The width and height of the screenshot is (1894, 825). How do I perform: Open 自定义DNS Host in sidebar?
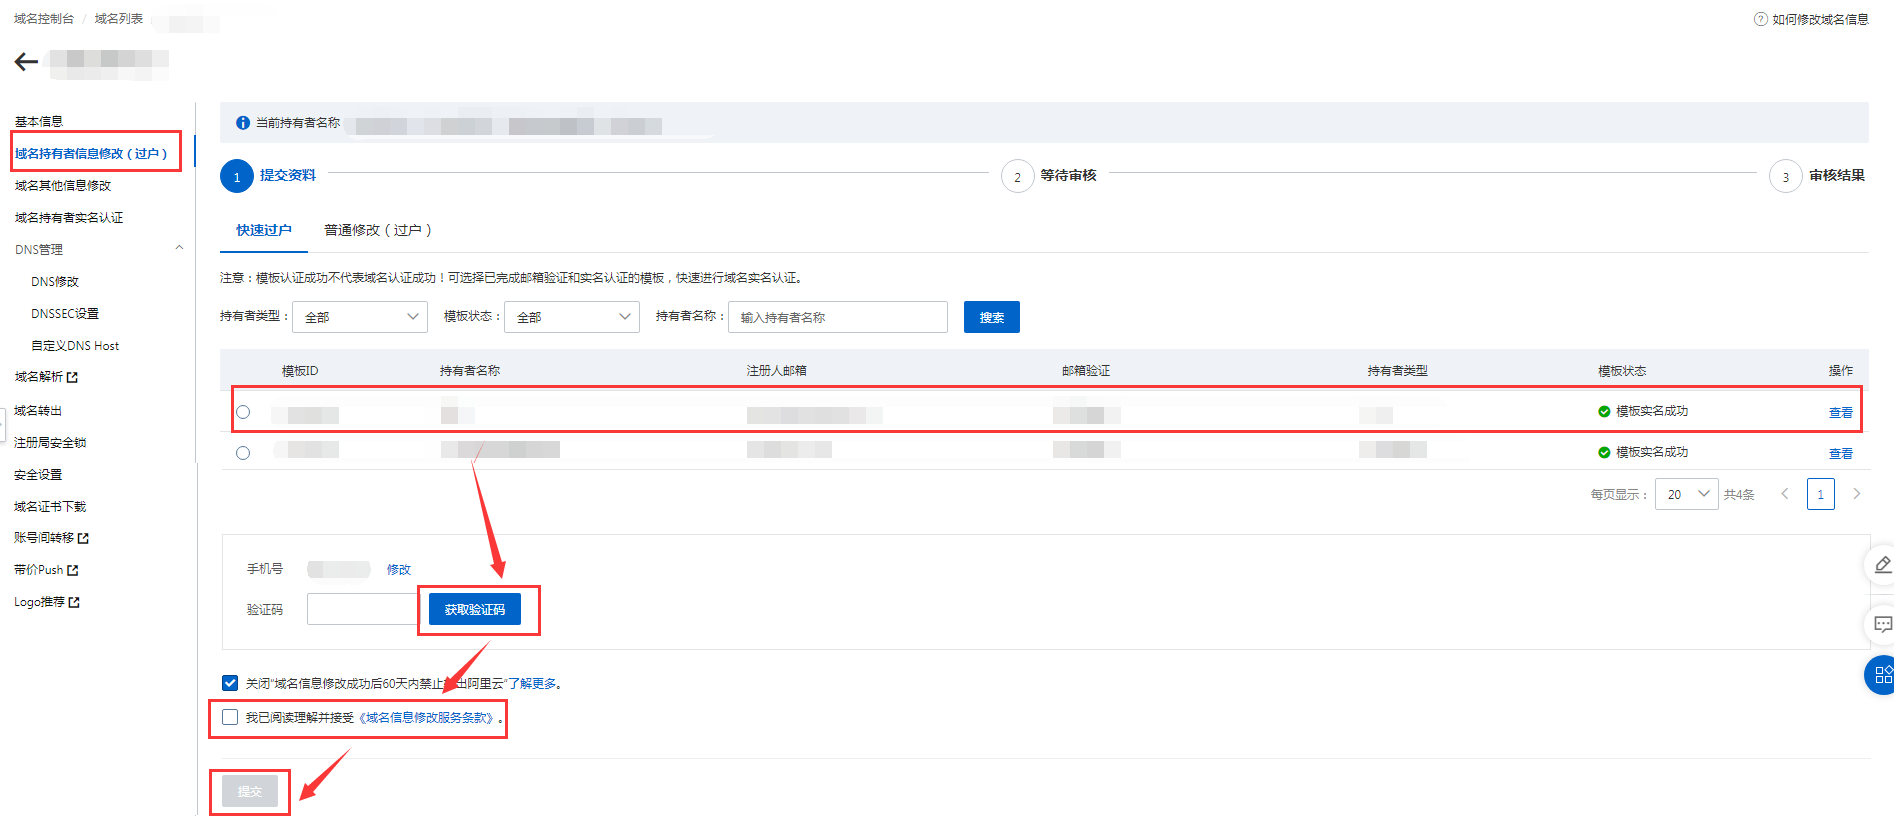coord(75,346)
